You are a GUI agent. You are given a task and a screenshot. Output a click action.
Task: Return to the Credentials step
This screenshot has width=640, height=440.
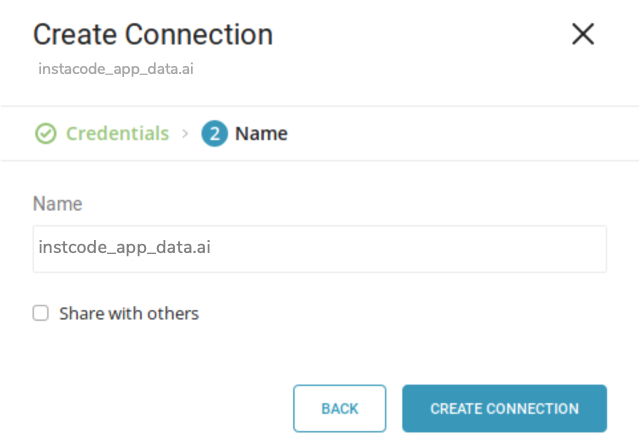(117, 133)
